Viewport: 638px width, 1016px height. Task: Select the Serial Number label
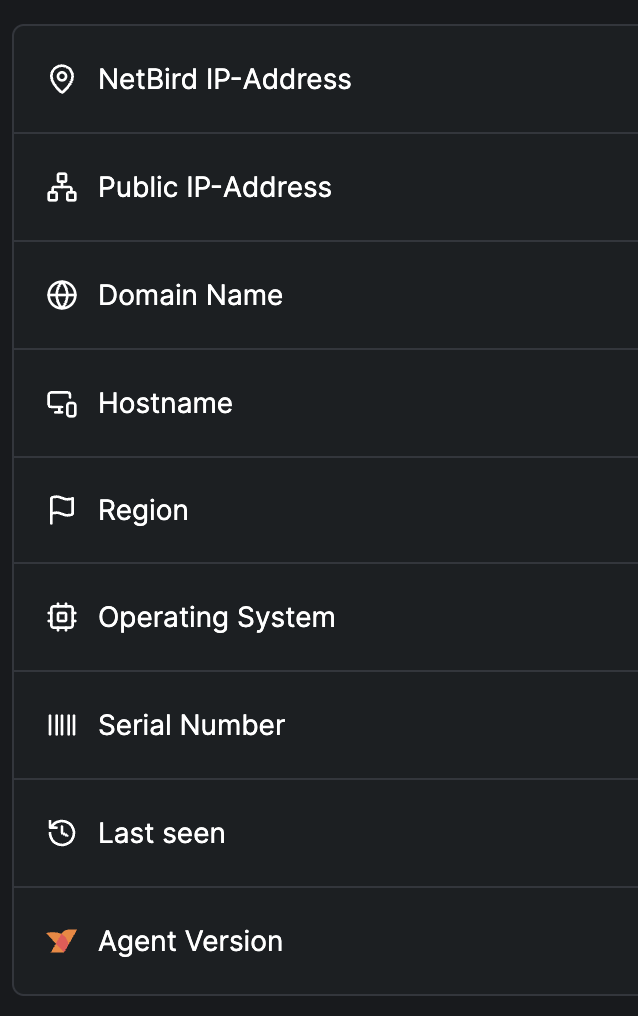[x=192, y=725]
